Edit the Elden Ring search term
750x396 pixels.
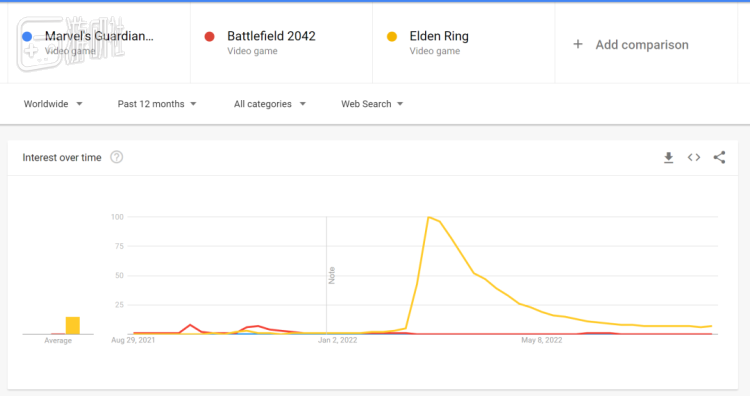pyautogui.click(x=439, y=36)
